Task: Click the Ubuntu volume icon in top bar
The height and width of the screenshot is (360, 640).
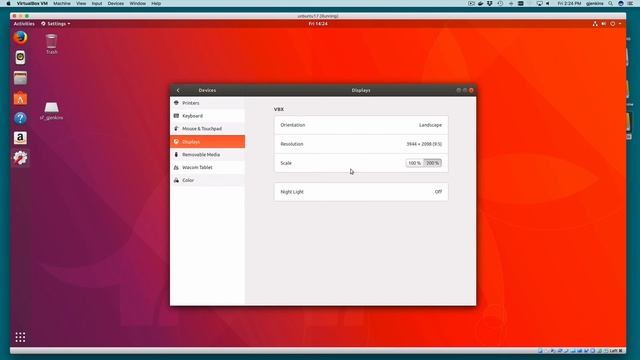Action: 604,24
